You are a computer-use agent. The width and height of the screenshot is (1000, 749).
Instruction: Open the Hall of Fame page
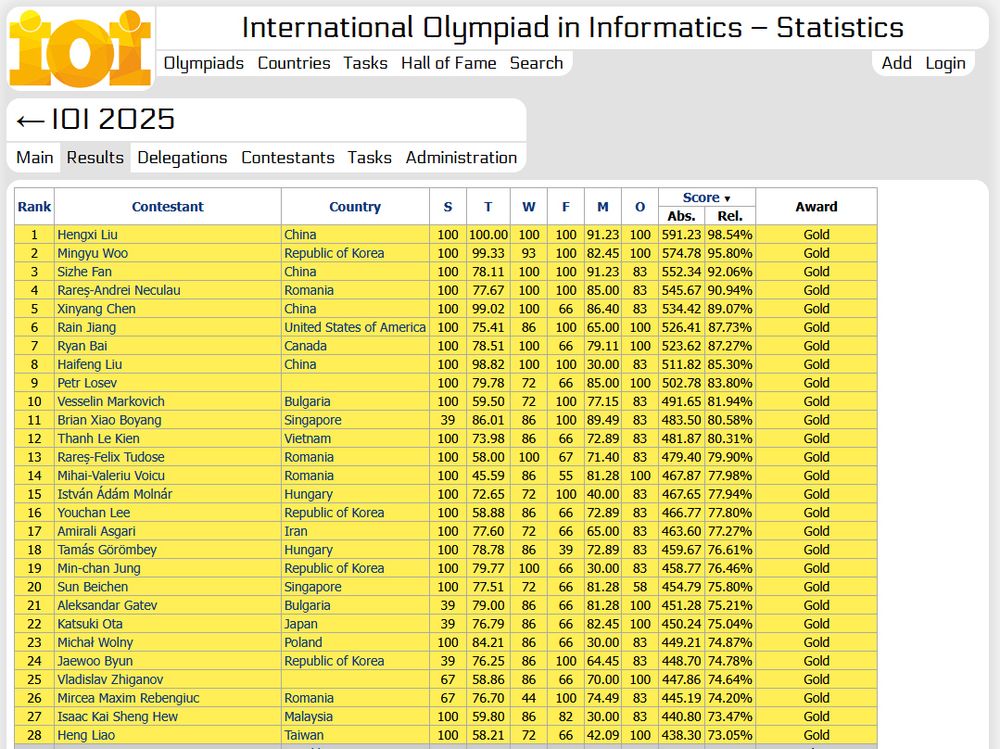tap(448, 63)
